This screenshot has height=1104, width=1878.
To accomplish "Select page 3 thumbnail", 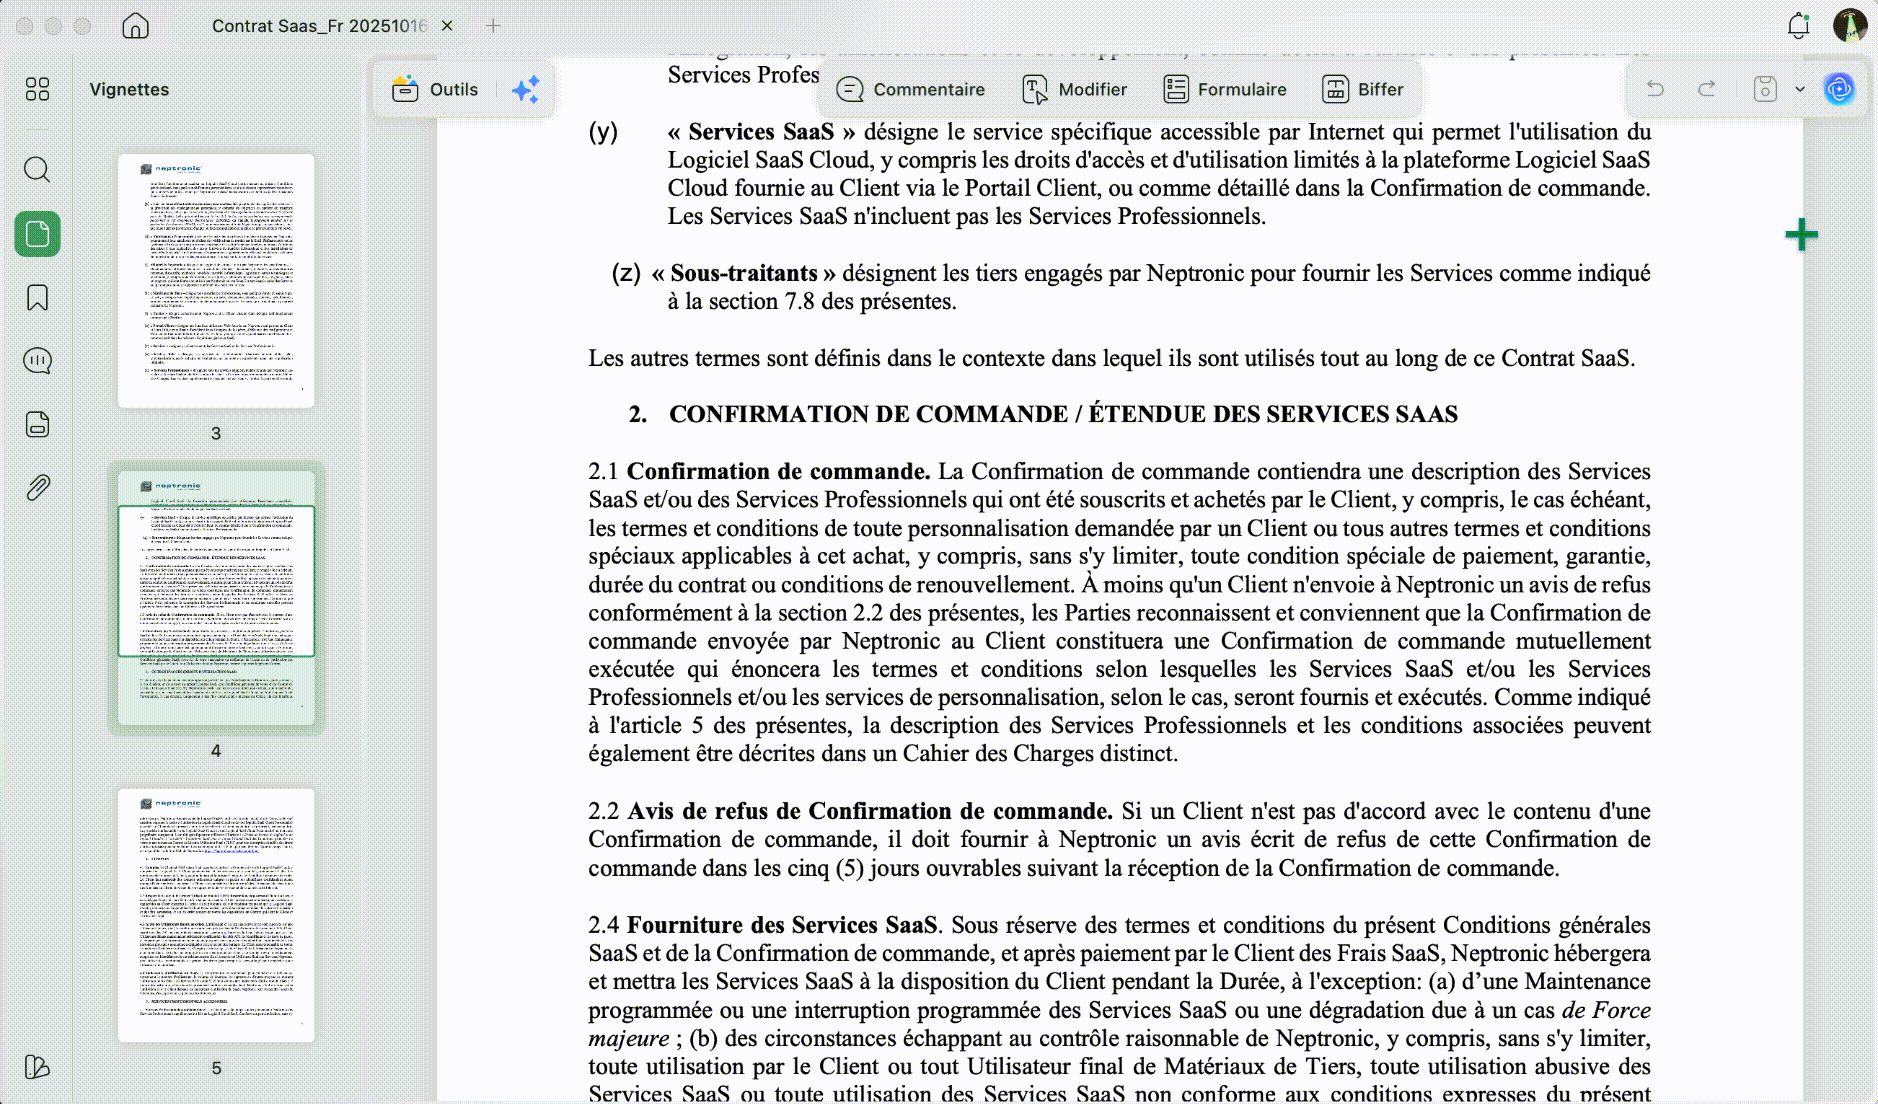I will (216, 280).
